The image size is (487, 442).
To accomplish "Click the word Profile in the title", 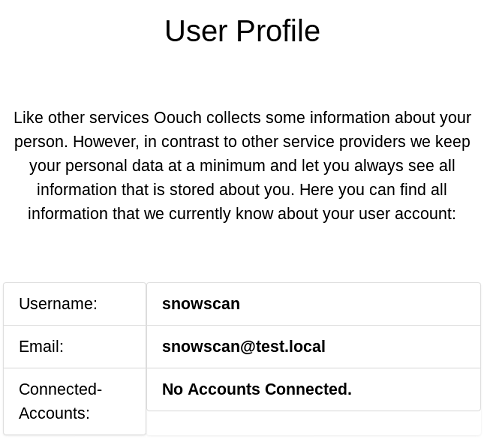I will click(278, 31).
